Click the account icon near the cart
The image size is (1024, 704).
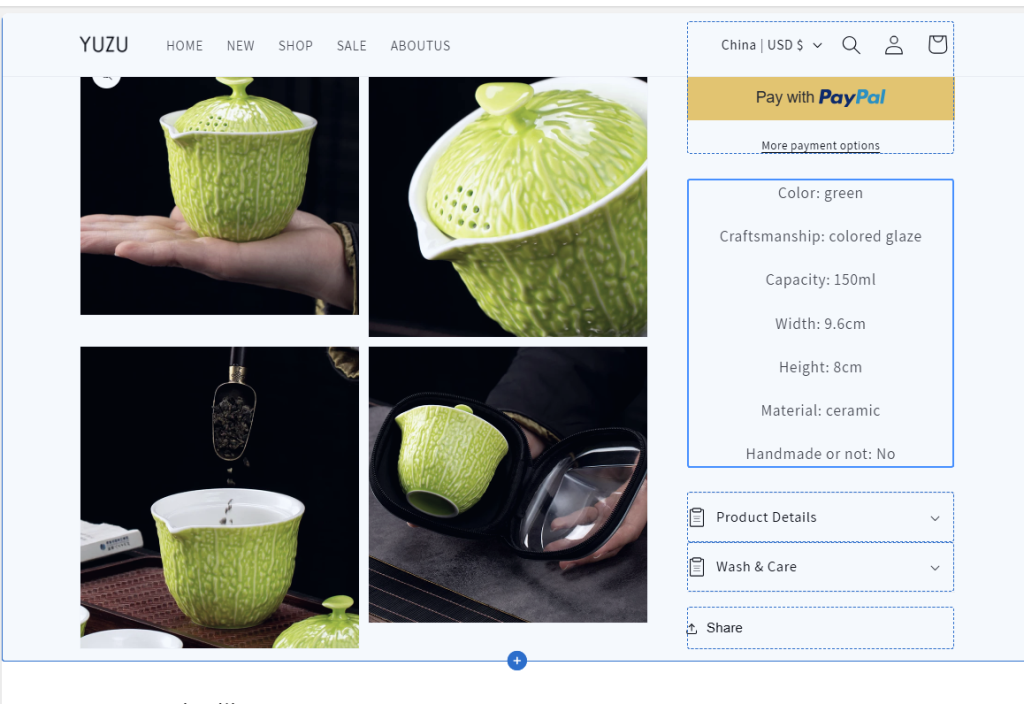tap(893, 44)
